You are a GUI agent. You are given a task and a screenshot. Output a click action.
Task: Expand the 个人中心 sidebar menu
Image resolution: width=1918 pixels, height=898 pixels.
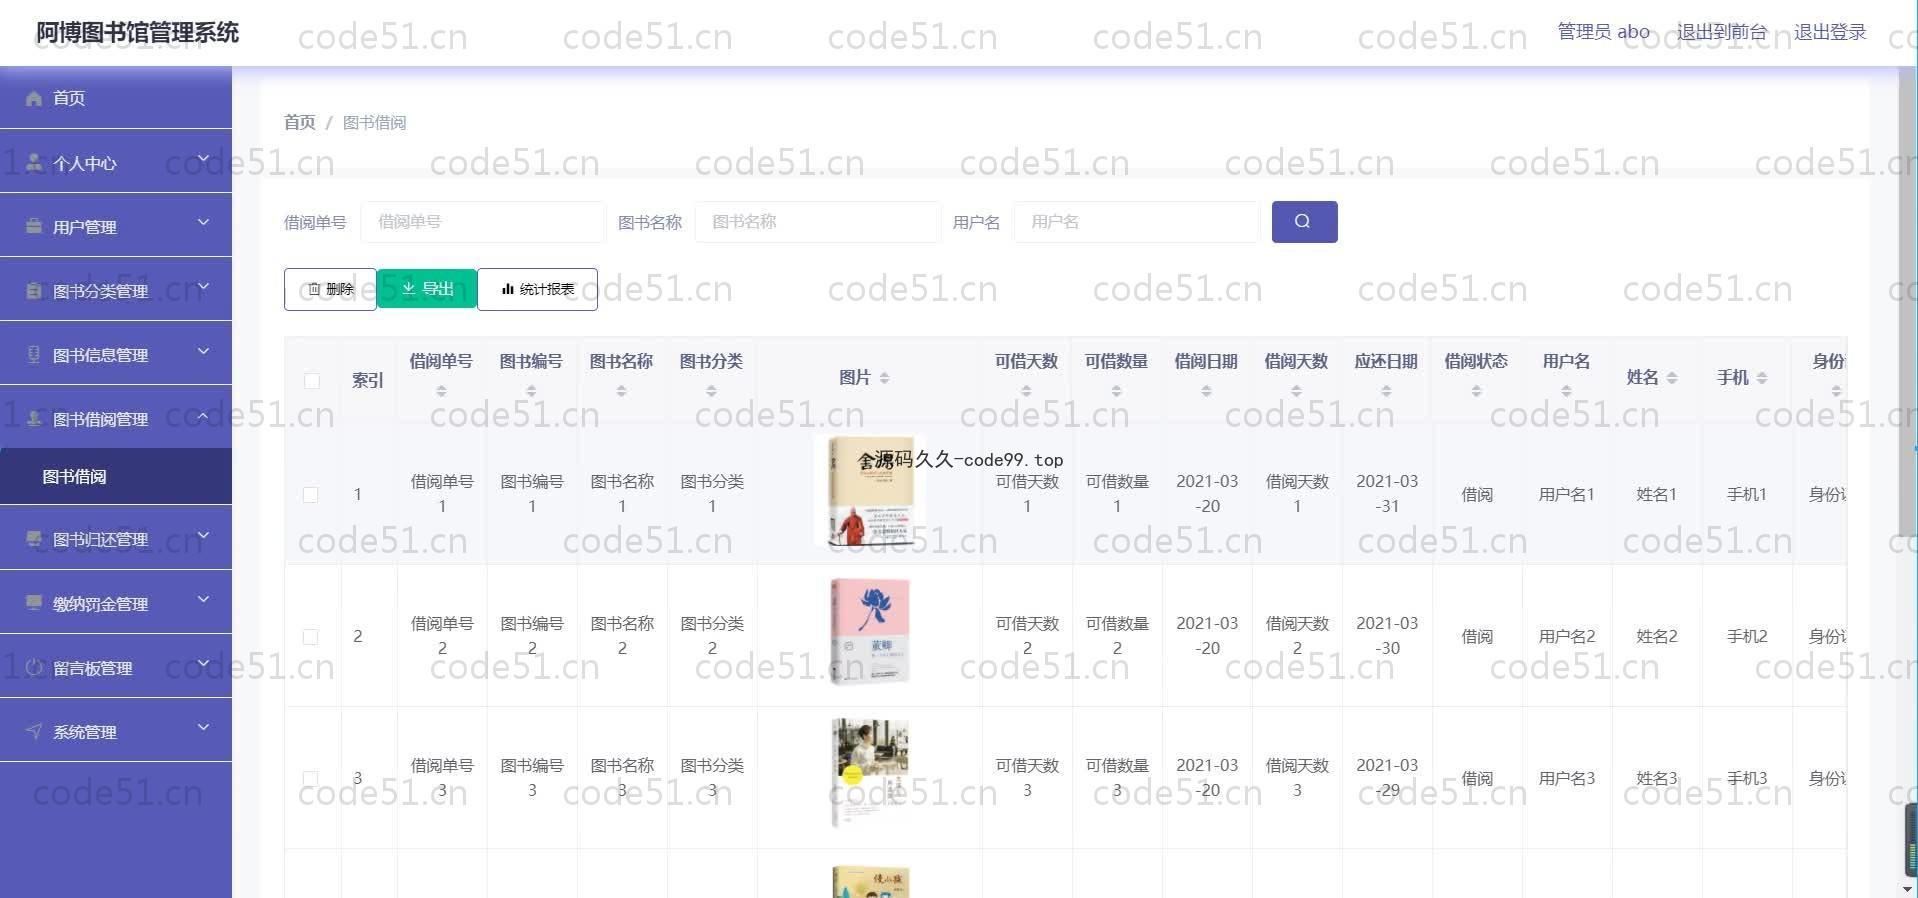203,159
